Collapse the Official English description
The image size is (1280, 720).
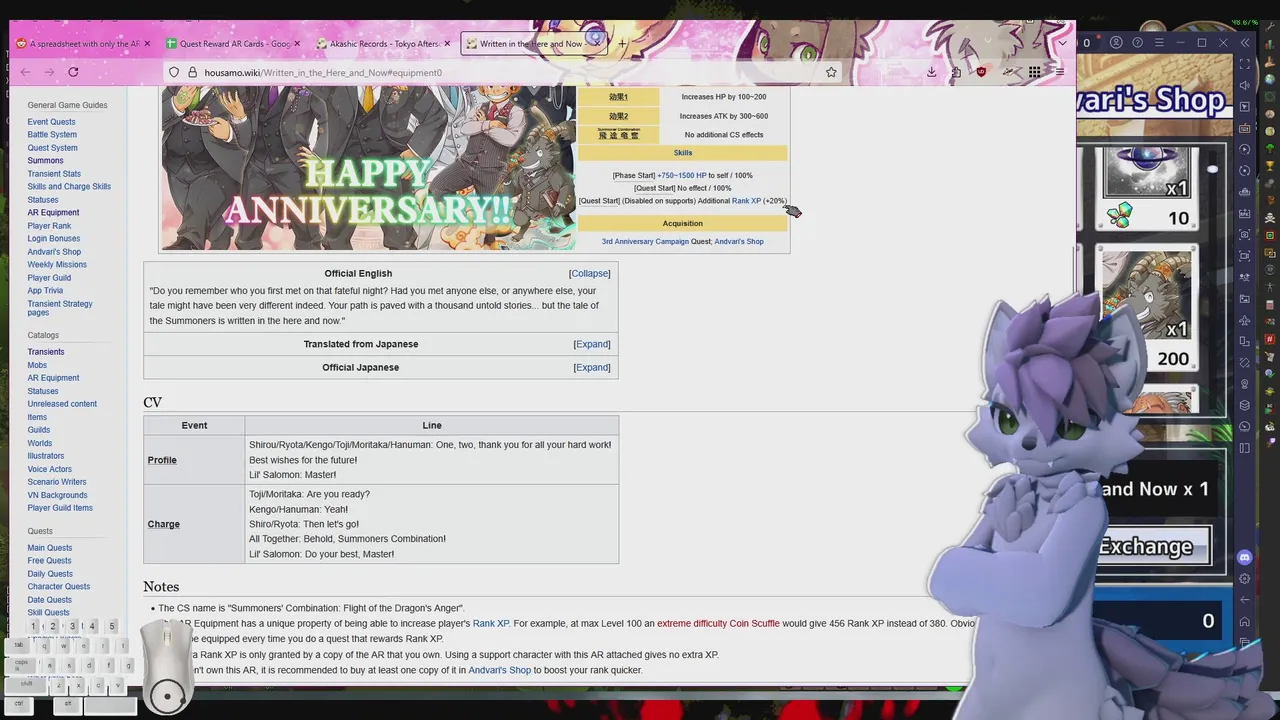coord(589,273)
